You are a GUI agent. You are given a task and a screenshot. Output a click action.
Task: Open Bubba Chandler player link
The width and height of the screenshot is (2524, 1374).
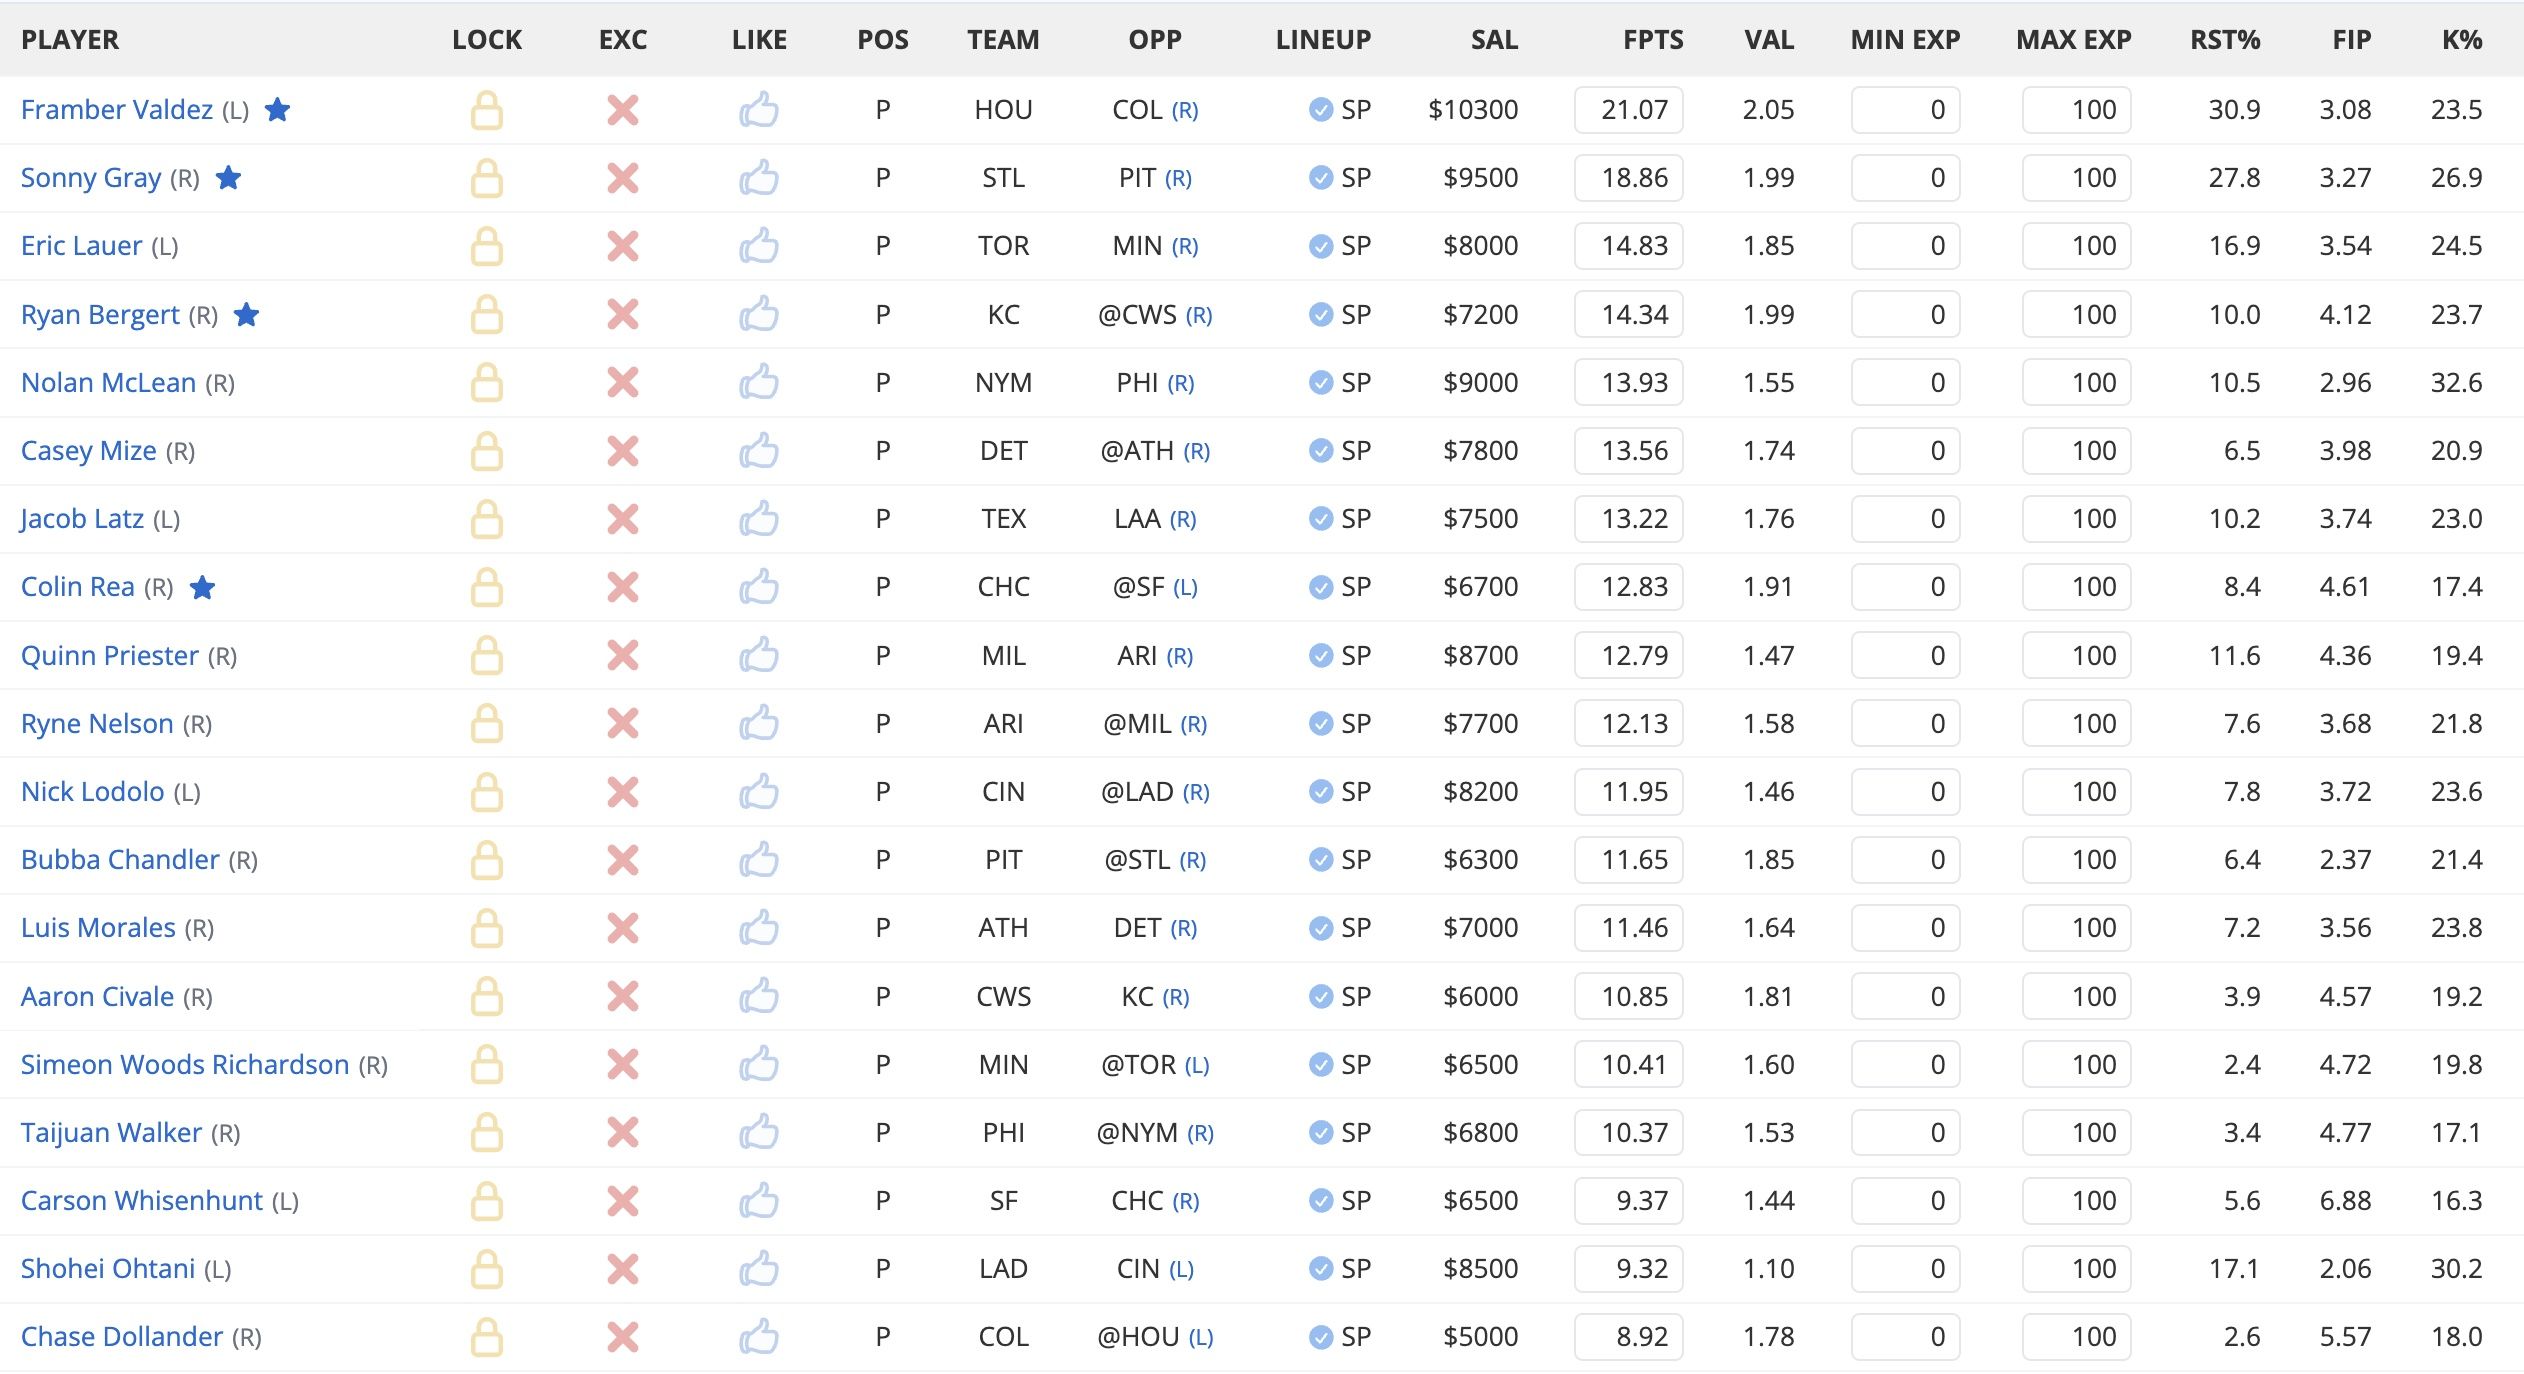[120, 859]
